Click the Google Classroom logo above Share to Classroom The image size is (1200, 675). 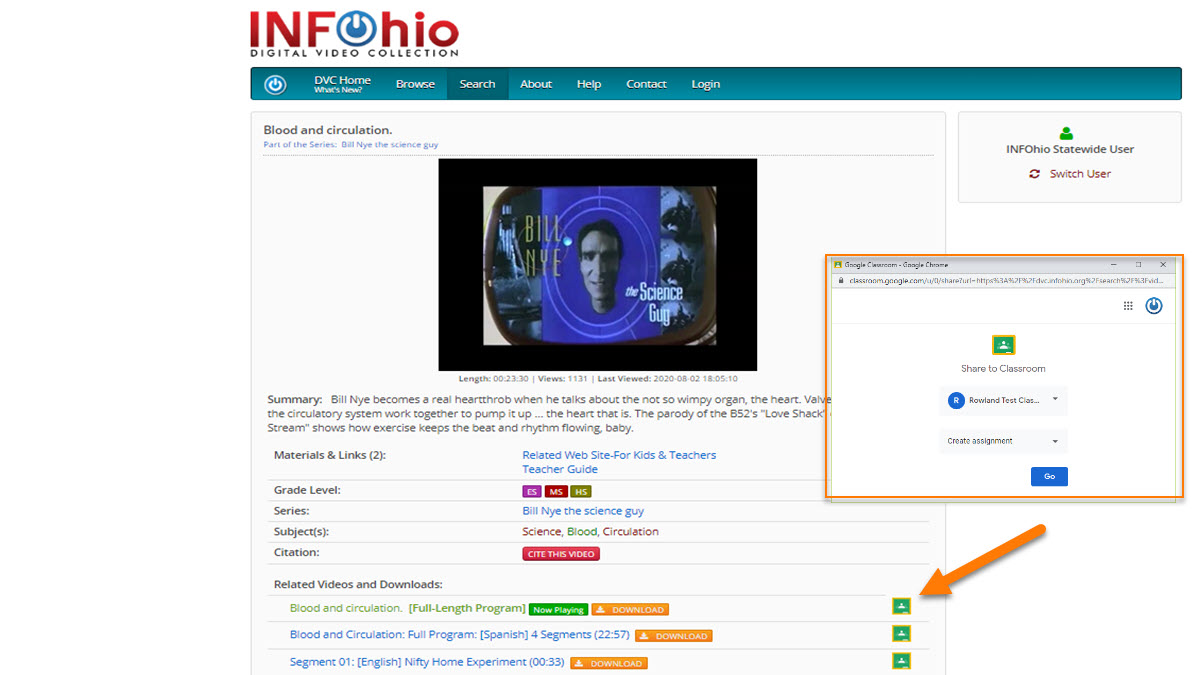[1004, 346]
